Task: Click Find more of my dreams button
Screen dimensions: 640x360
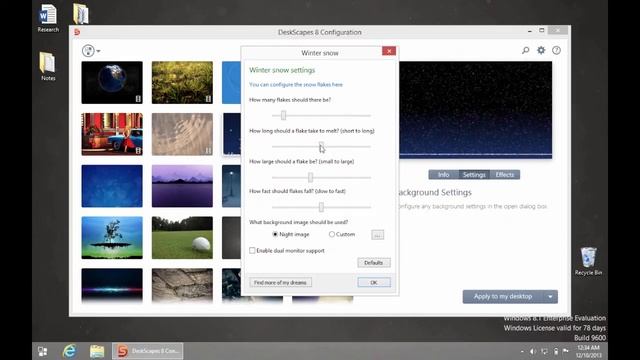Action: point(280,282)
